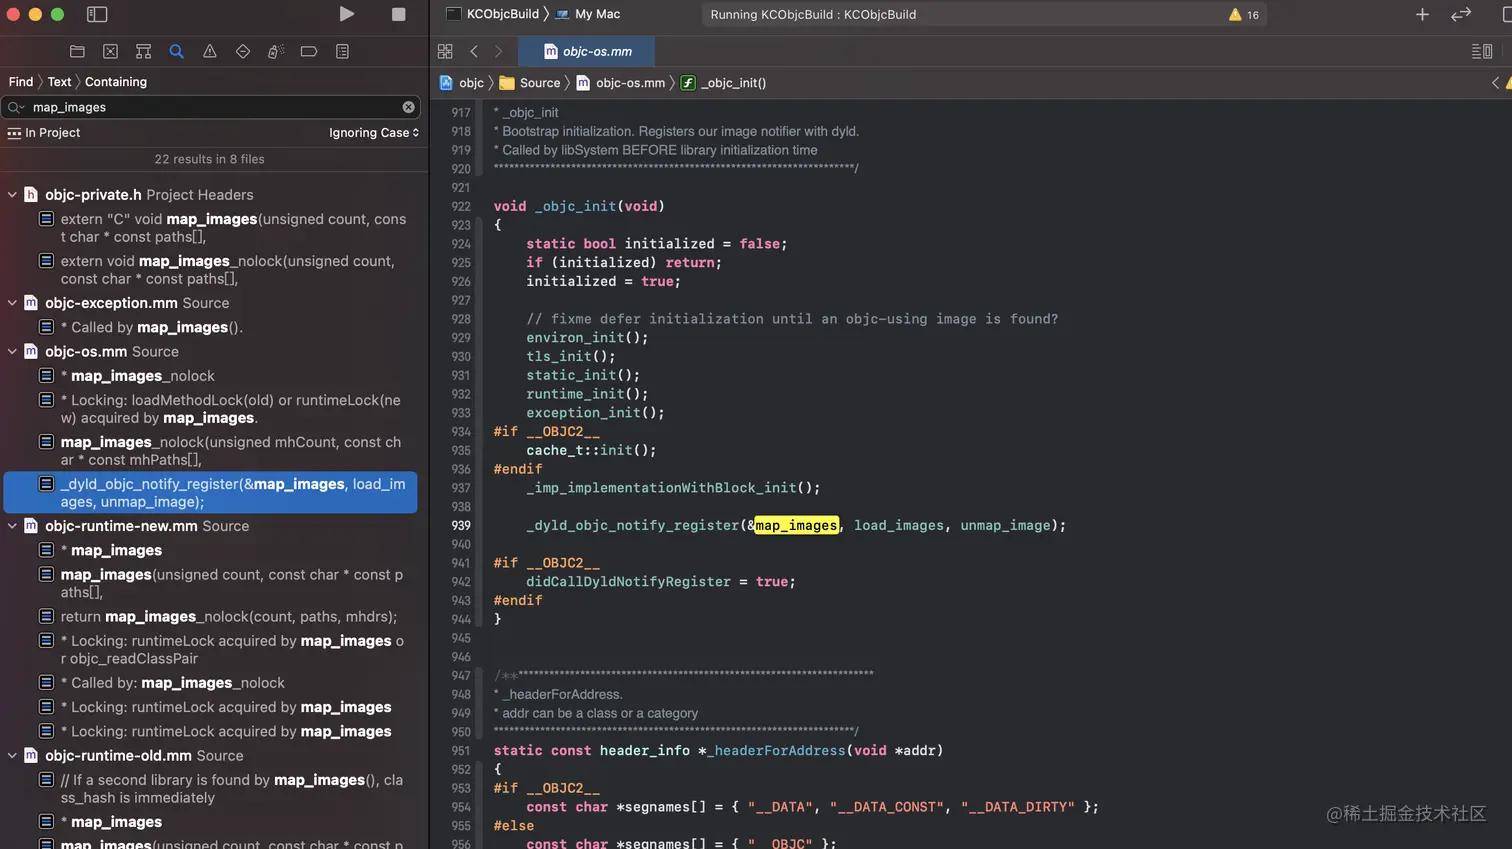
Task: Adjust editor options lines icon
Action: [1482, 51]
